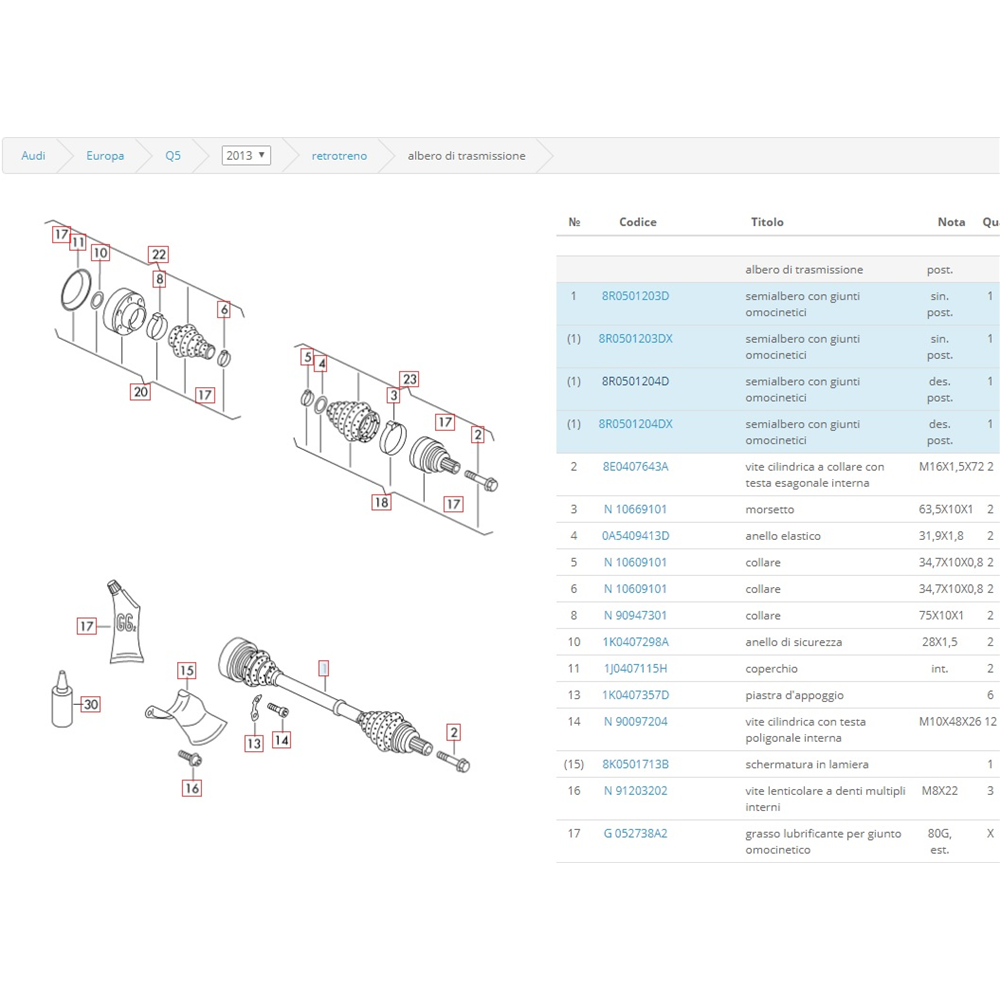This screenshot has width=1000, height=1000.
Task: Click callout 30 next to the small bottle
Action: (x=91, y=704)
